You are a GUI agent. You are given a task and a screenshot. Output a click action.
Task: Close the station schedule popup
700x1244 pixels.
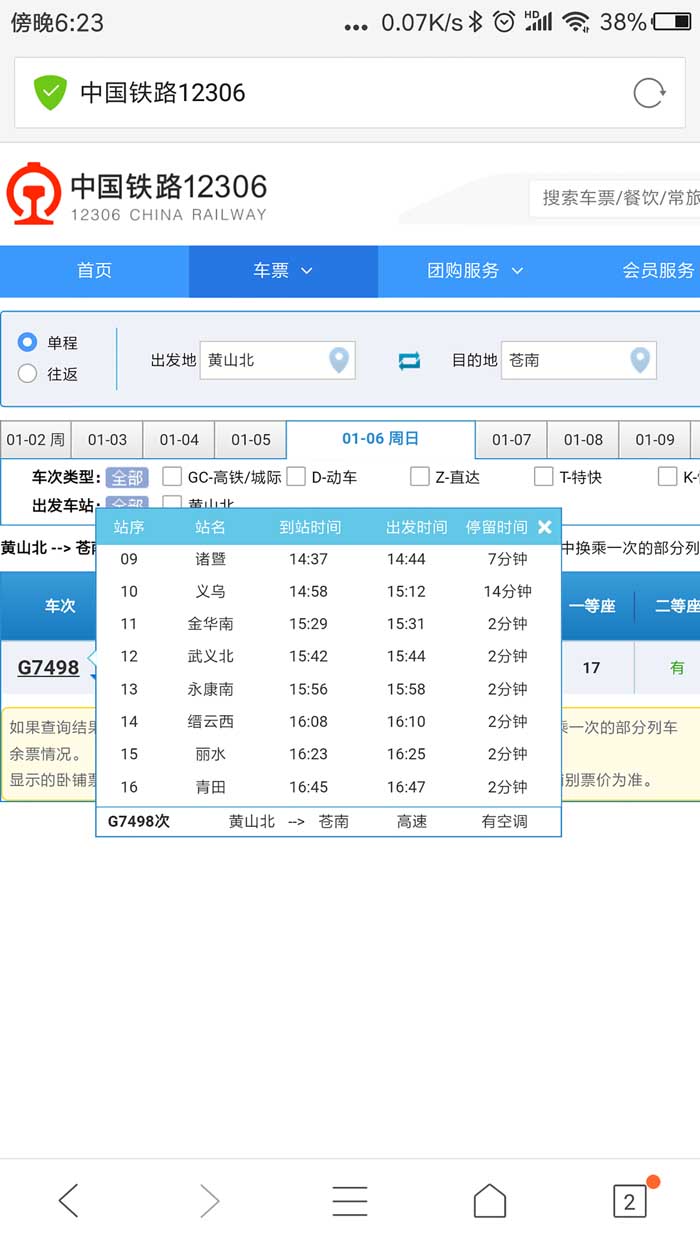[x=545, y=527]
